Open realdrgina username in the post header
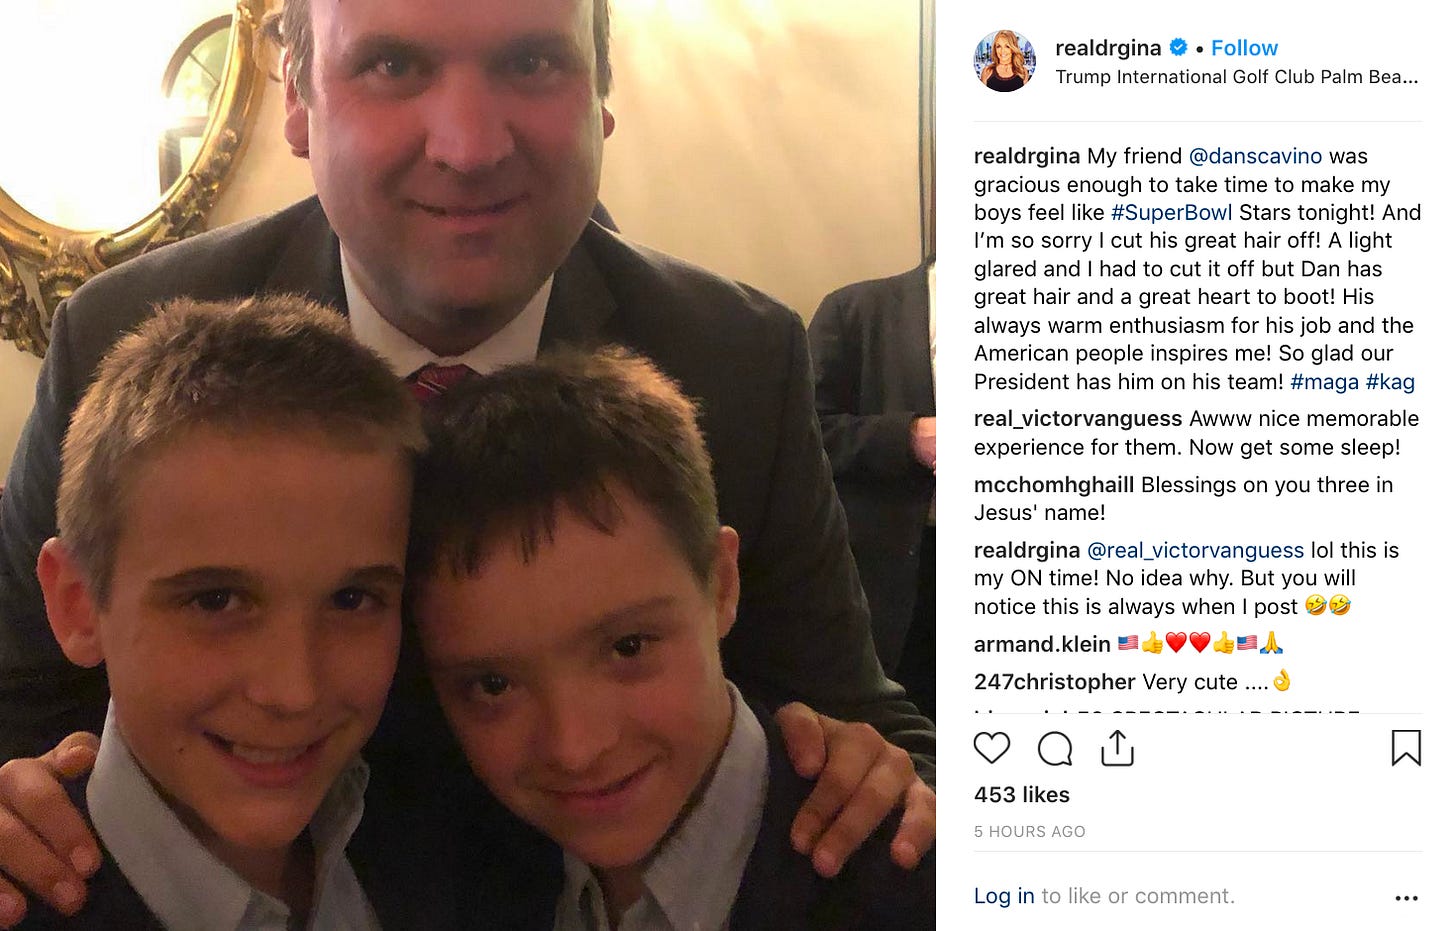1456x931 pixels. pyautogui.click(x=1108, y=48)
